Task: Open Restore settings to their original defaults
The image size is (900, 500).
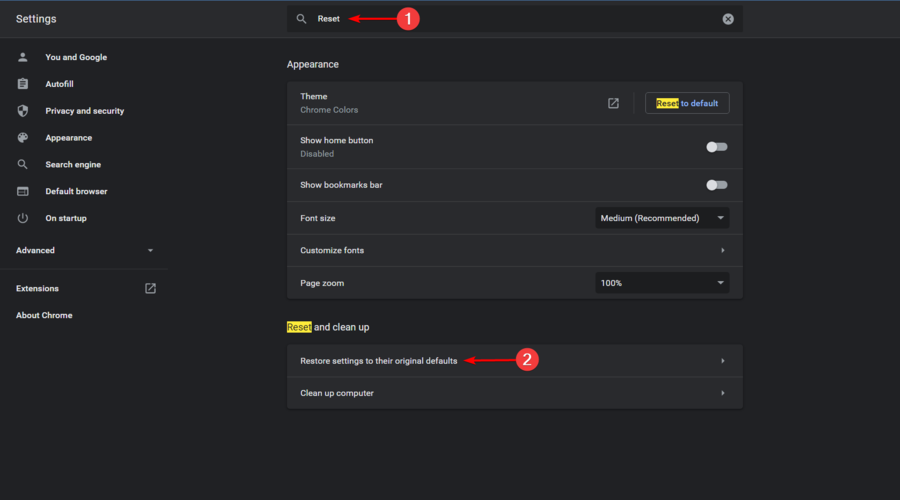Action: (x=514, y=361)
